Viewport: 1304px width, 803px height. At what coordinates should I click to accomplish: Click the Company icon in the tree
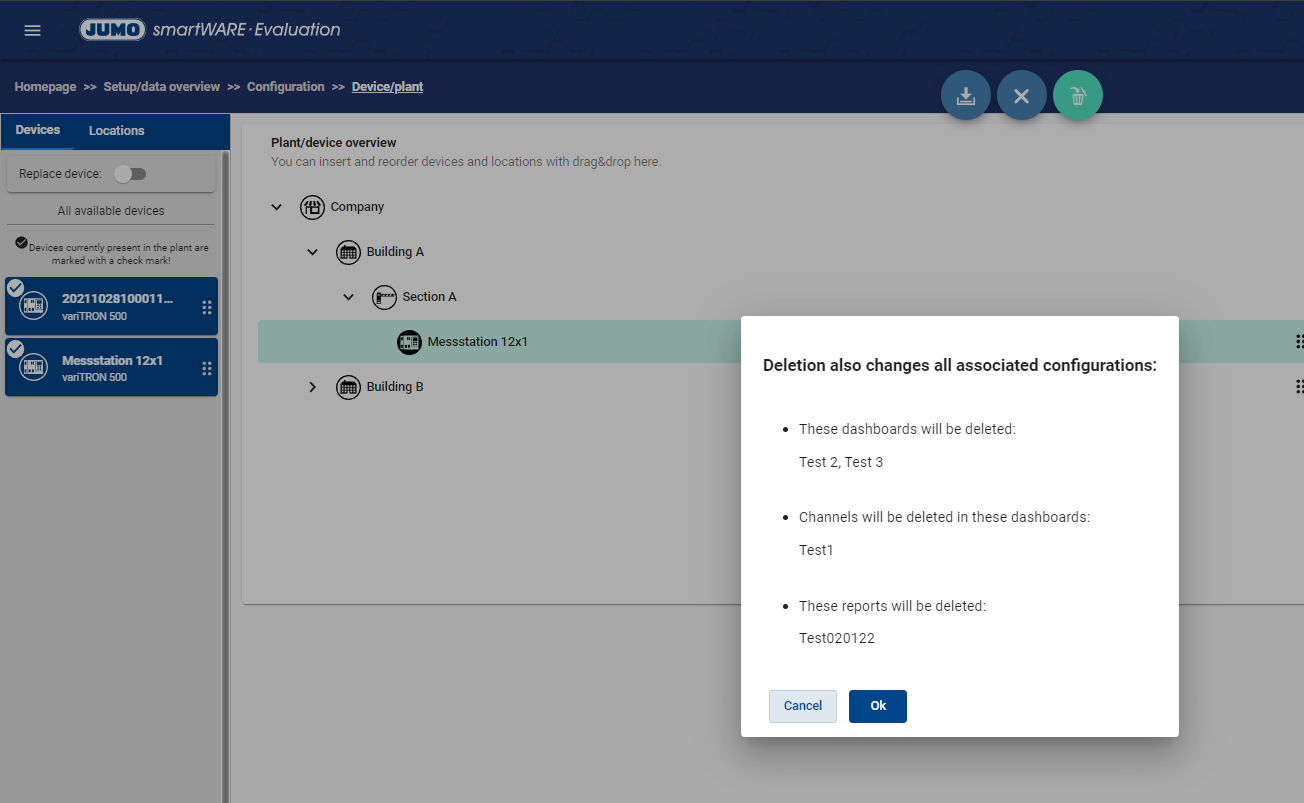coord(313,207)
